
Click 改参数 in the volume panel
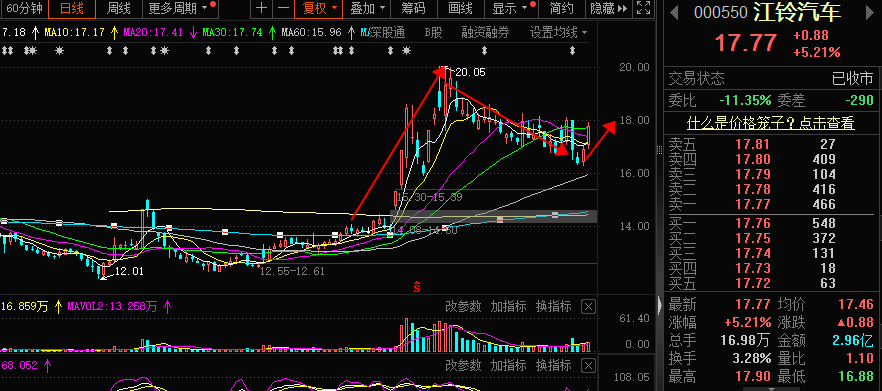click(x=463, y=307)
